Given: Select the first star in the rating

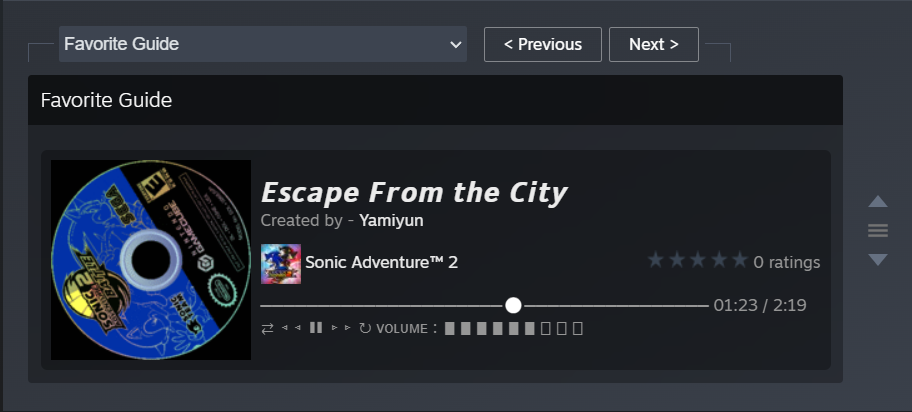Looking at the screenshot, I should point(656,260).
